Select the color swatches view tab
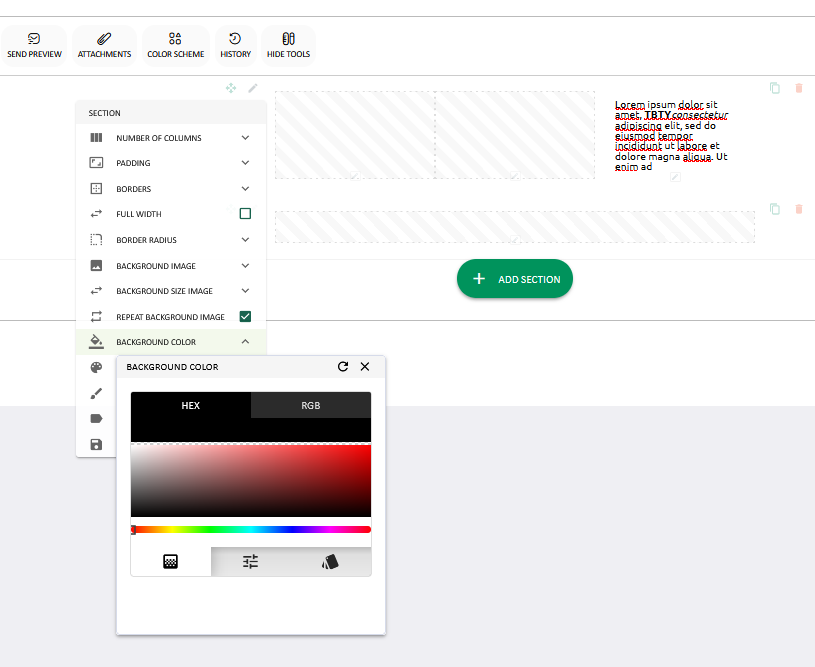 pyautogui.click(x=331, y=561)
